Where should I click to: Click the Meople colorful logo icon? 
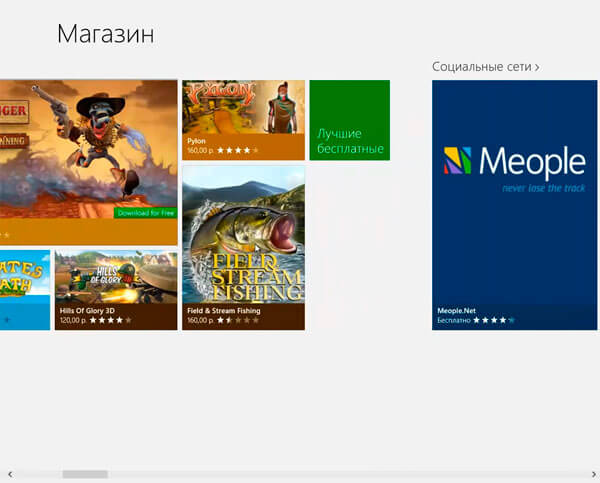click(x=458, y=160)
